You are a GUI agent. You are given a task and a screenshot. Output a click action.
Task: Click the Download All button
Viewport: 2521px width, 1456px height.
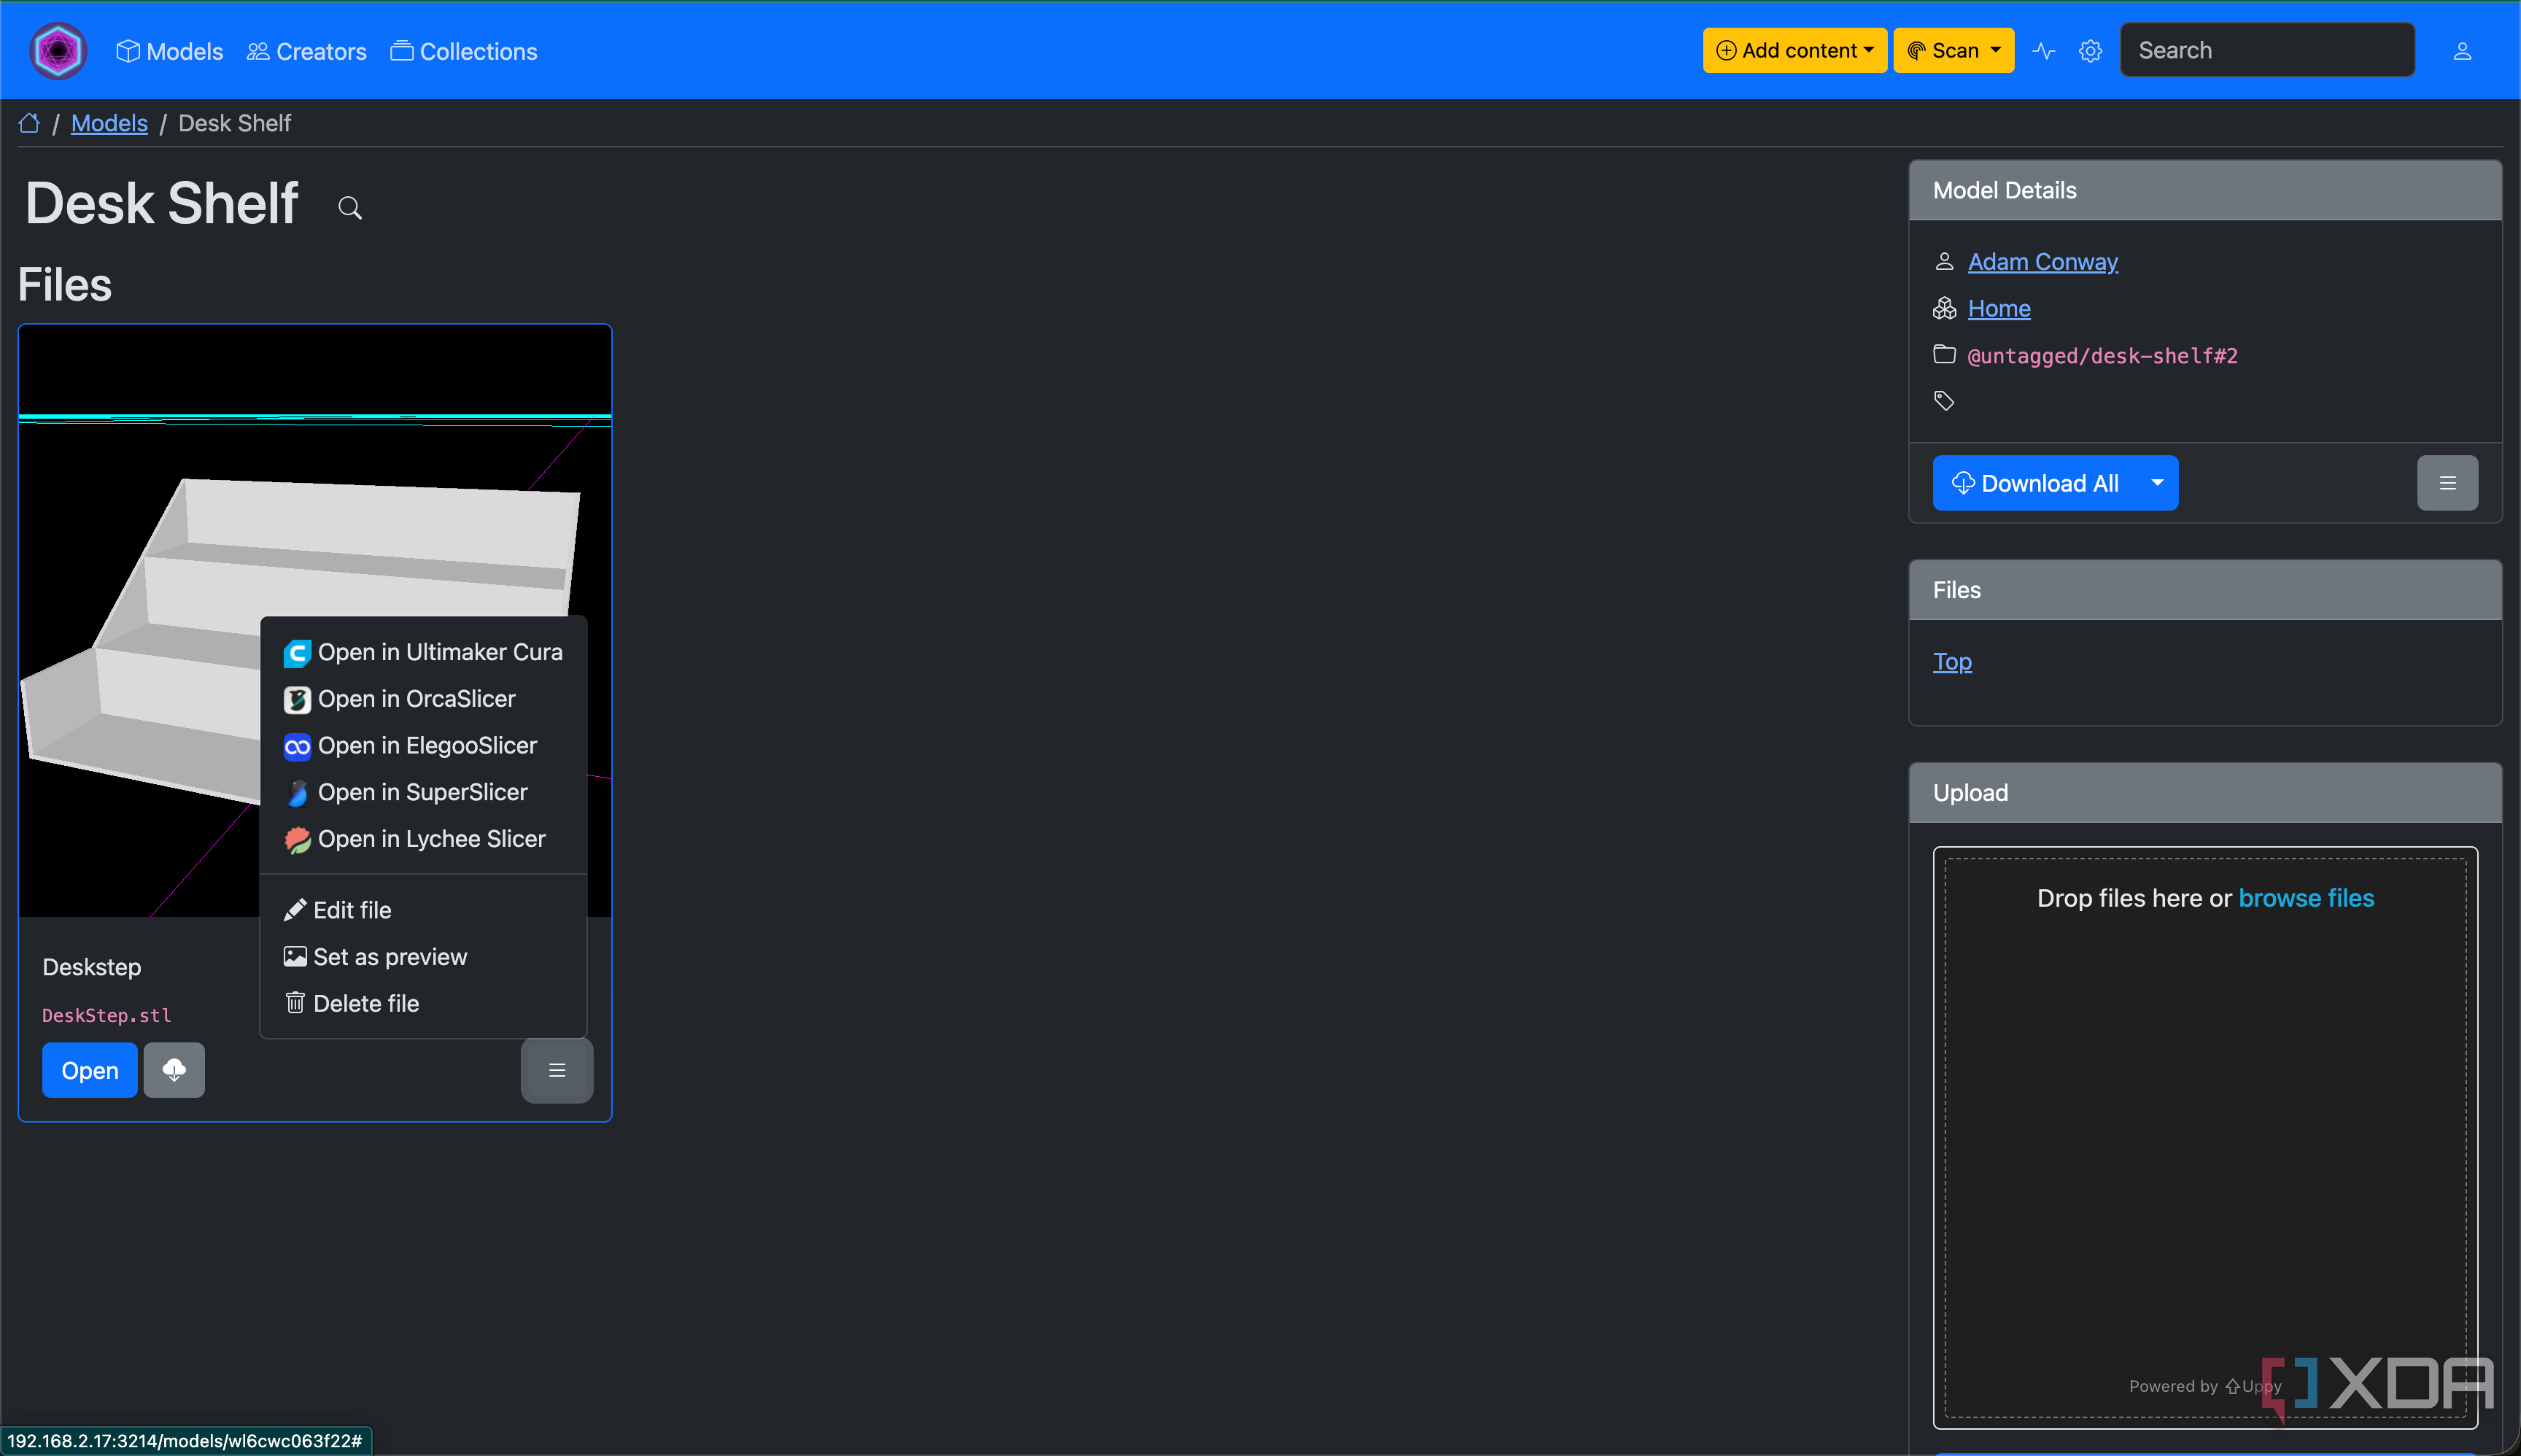(x=2035, y=483)
